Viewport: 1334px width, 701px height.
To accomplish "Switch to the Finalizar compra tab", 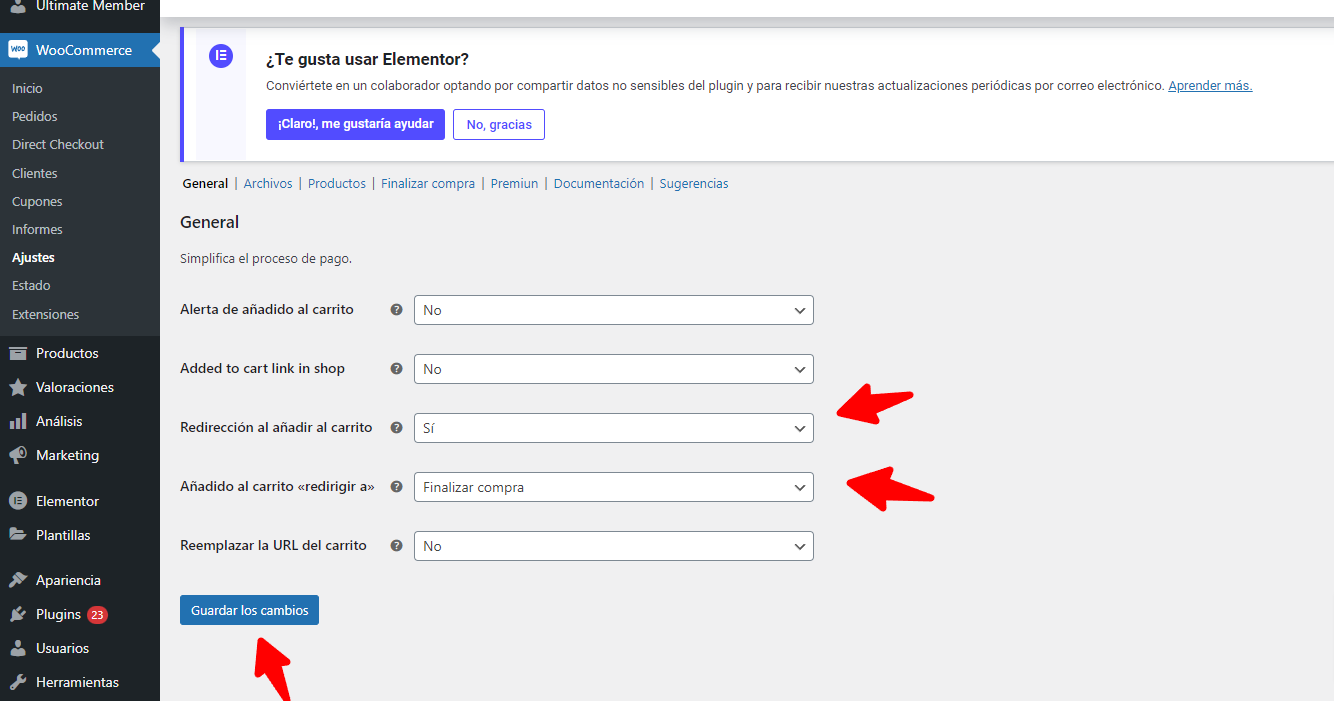I will coord(428,184).
